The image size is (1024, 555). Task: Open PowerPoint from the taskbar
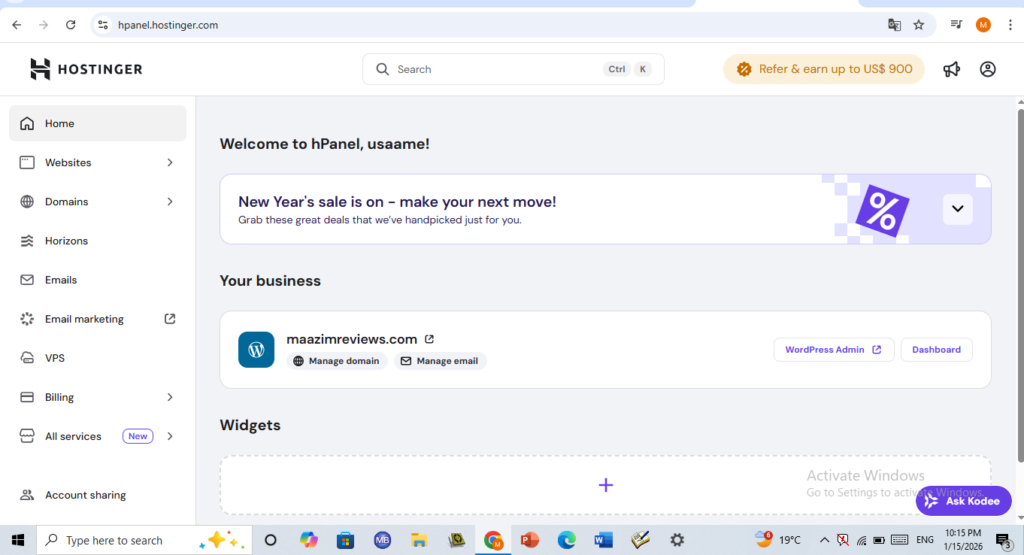click(x=530, y=540)
